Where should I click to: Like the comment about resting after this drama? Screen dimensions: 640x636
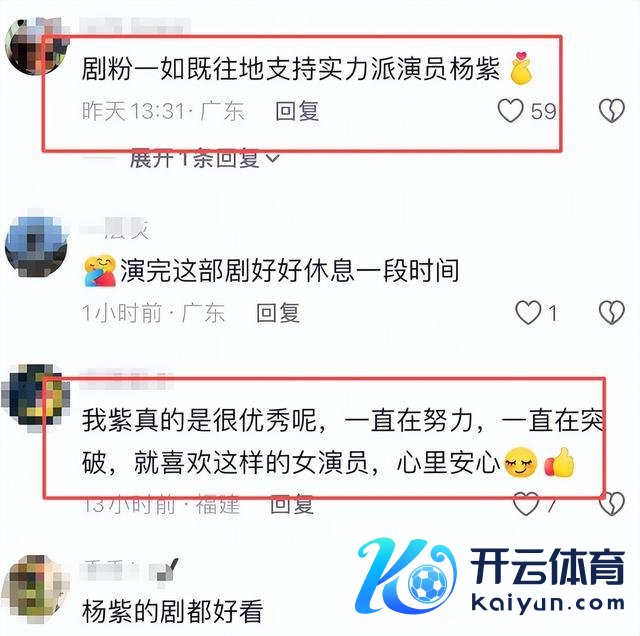pos(528,313)
